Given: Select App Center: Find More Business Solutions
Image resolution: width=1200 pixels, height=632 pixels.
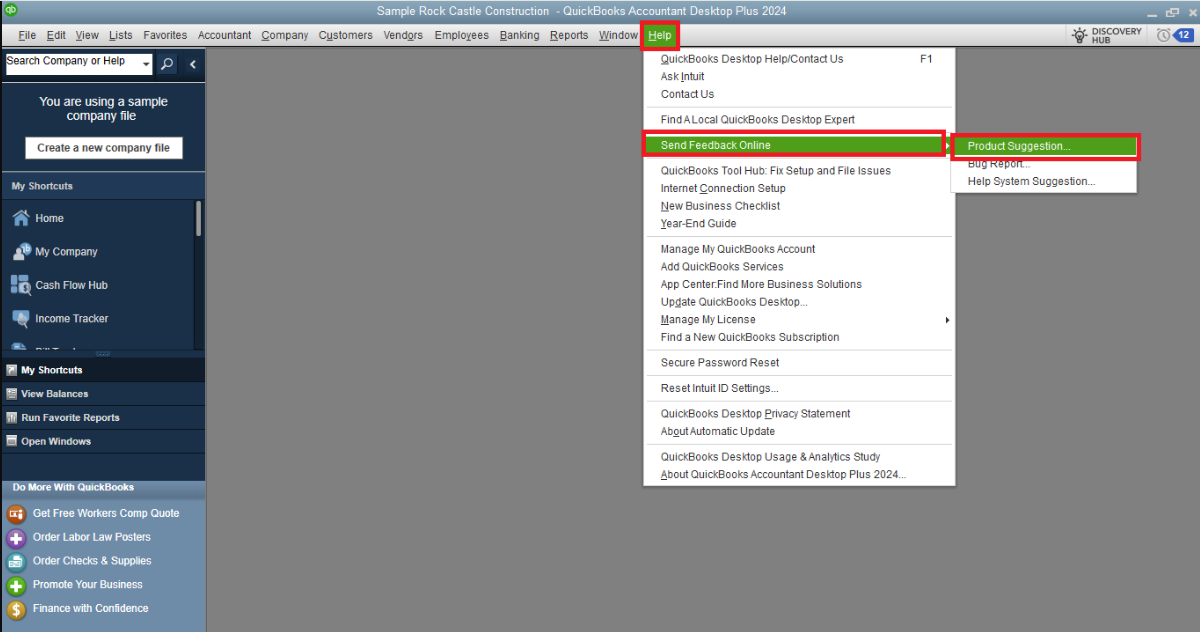Looking at the screenshot, I should pyautogui.click(x=799, y=284).
